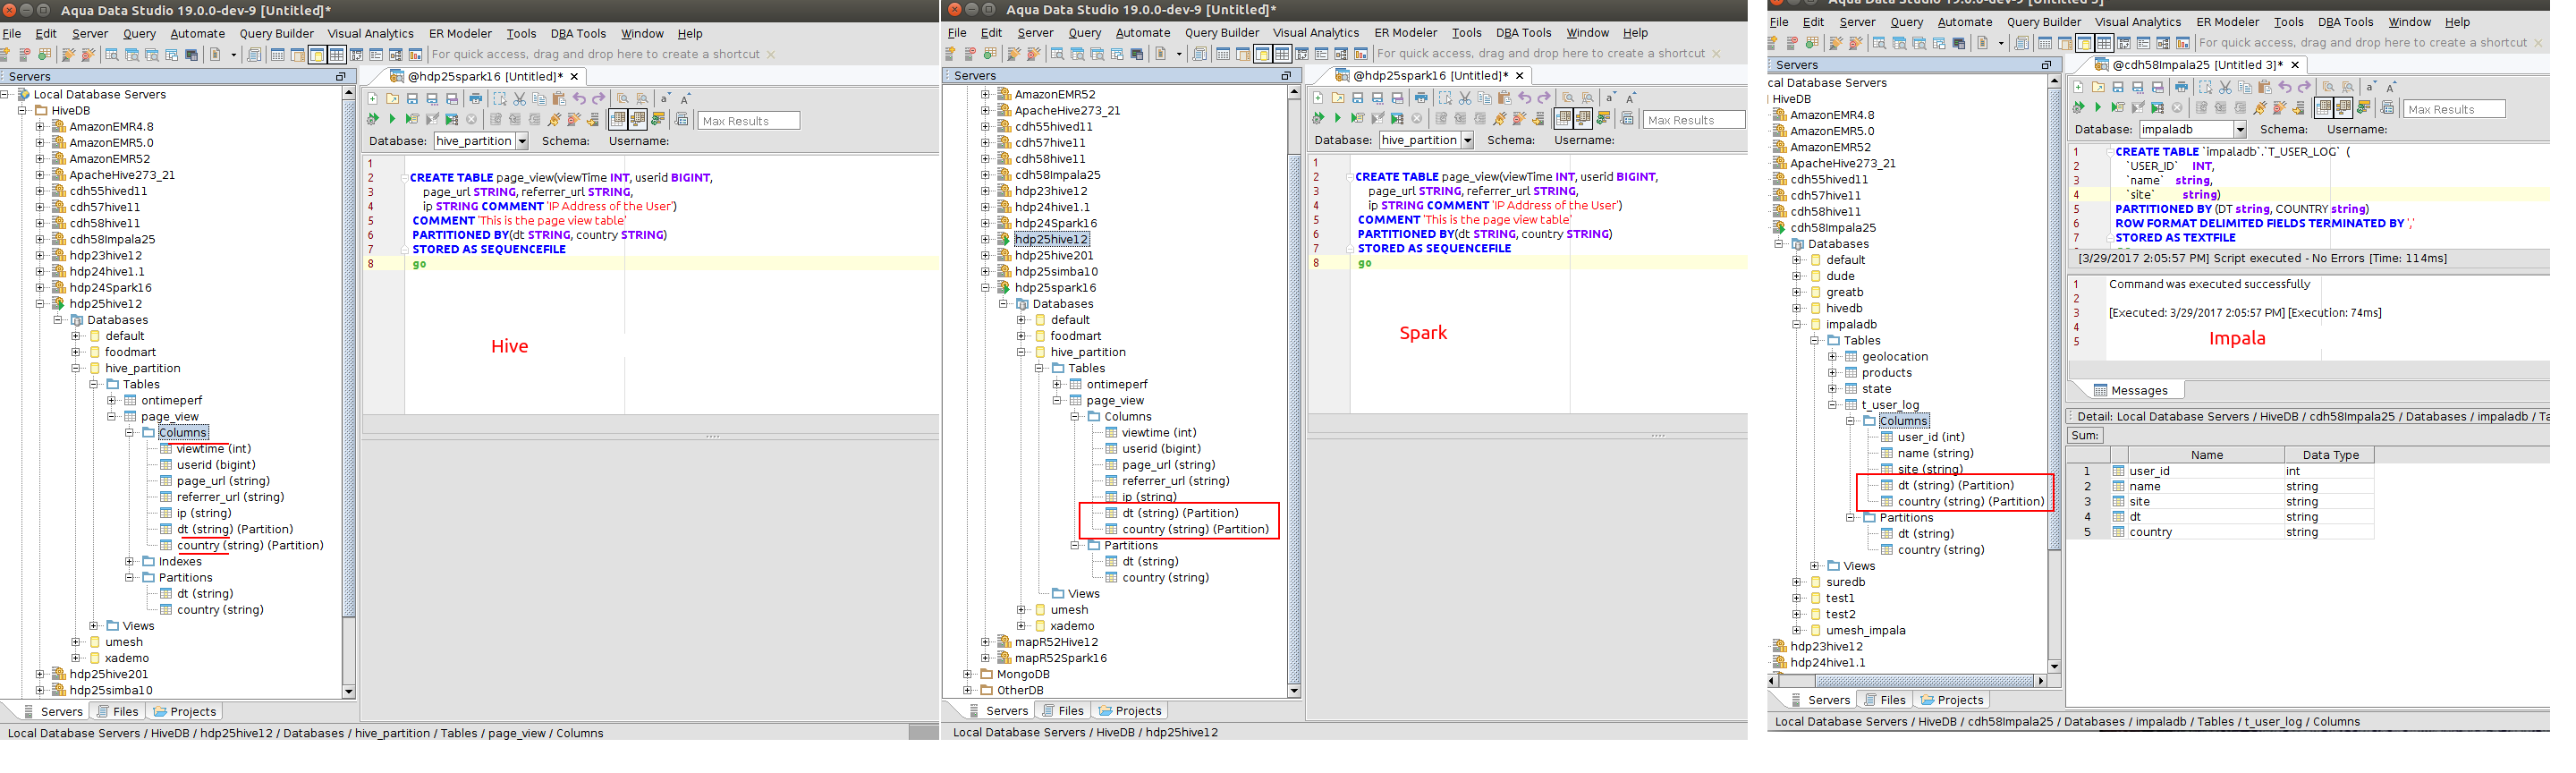
Task: Dismiss the shortcut bar X in the leftmost window
Action: 771,54
